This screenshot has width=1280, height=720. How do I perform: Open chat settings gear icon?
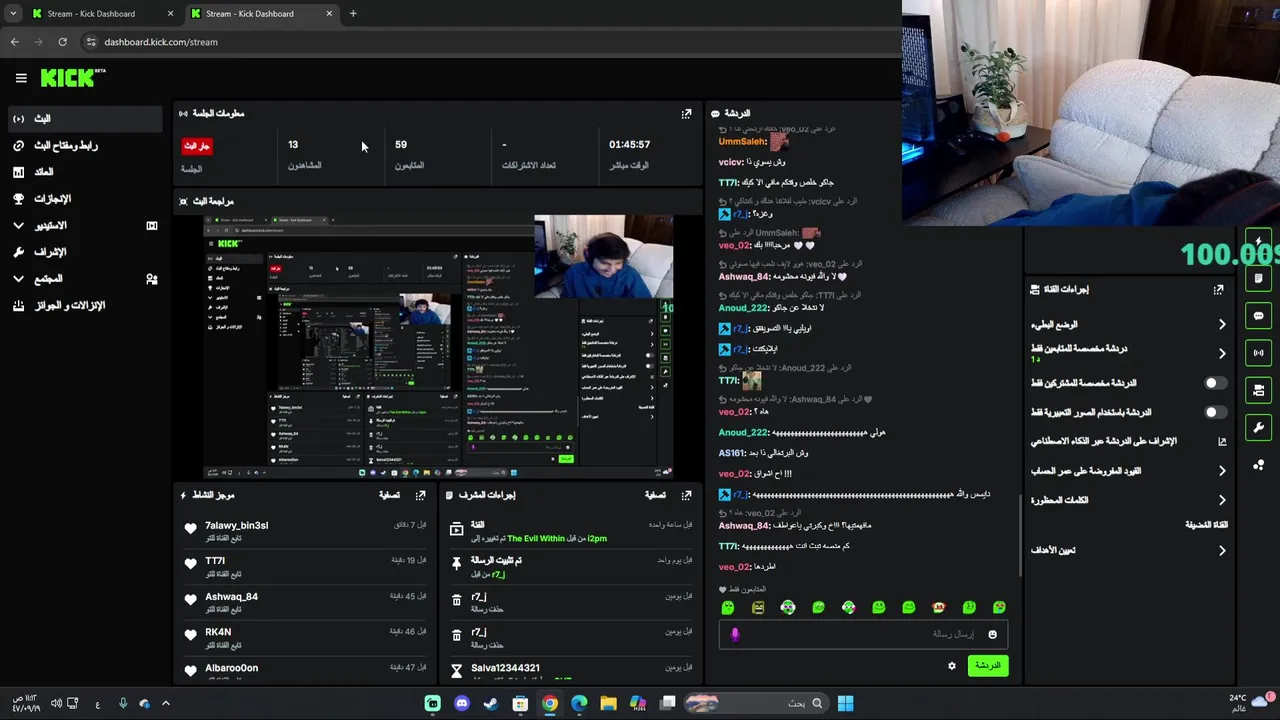coord(952,666)
